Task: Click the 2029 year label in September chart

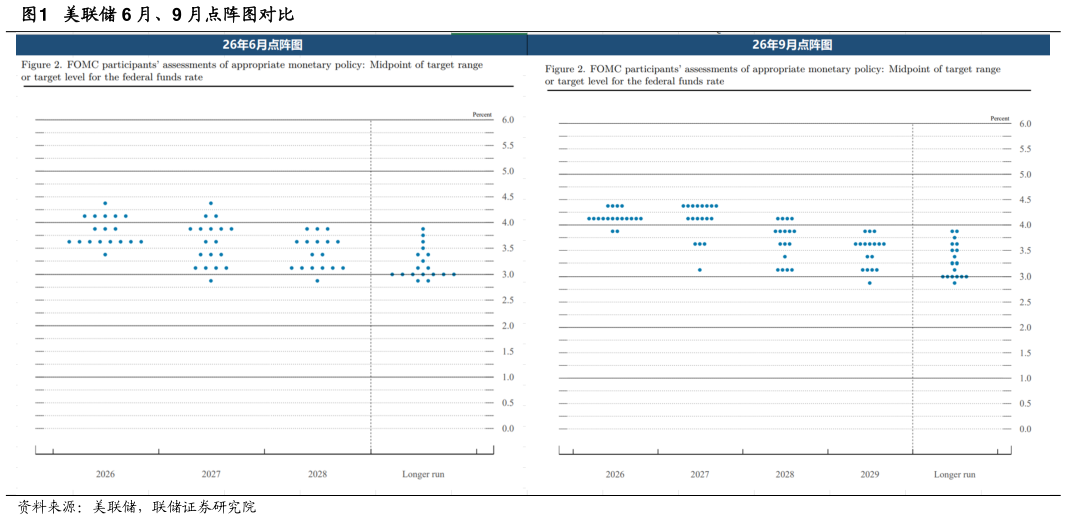Action: (x=870, y=474)
